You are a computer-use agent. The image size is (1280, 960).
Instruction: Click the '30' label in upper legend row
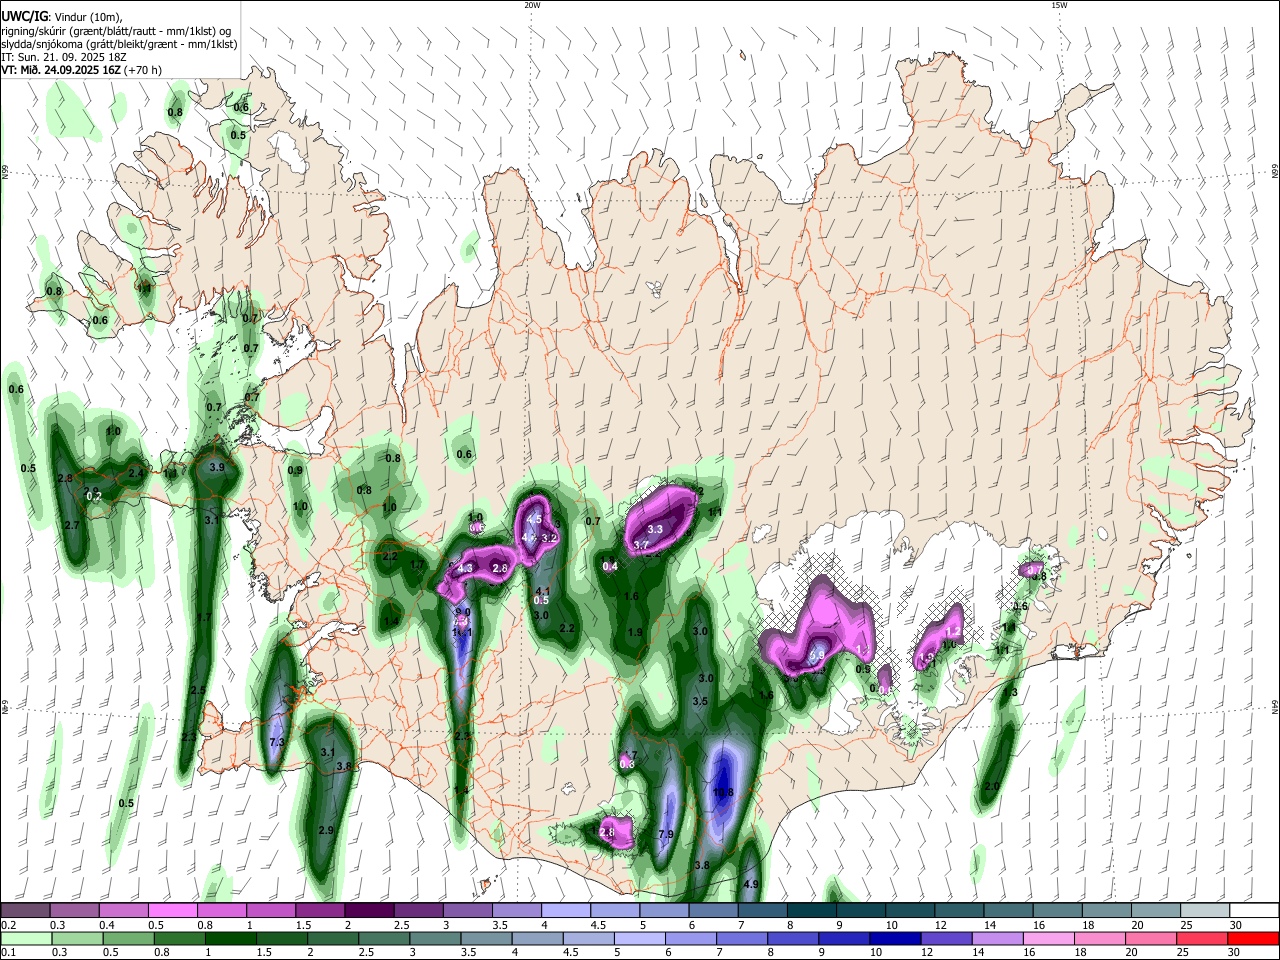point(1236,925)
